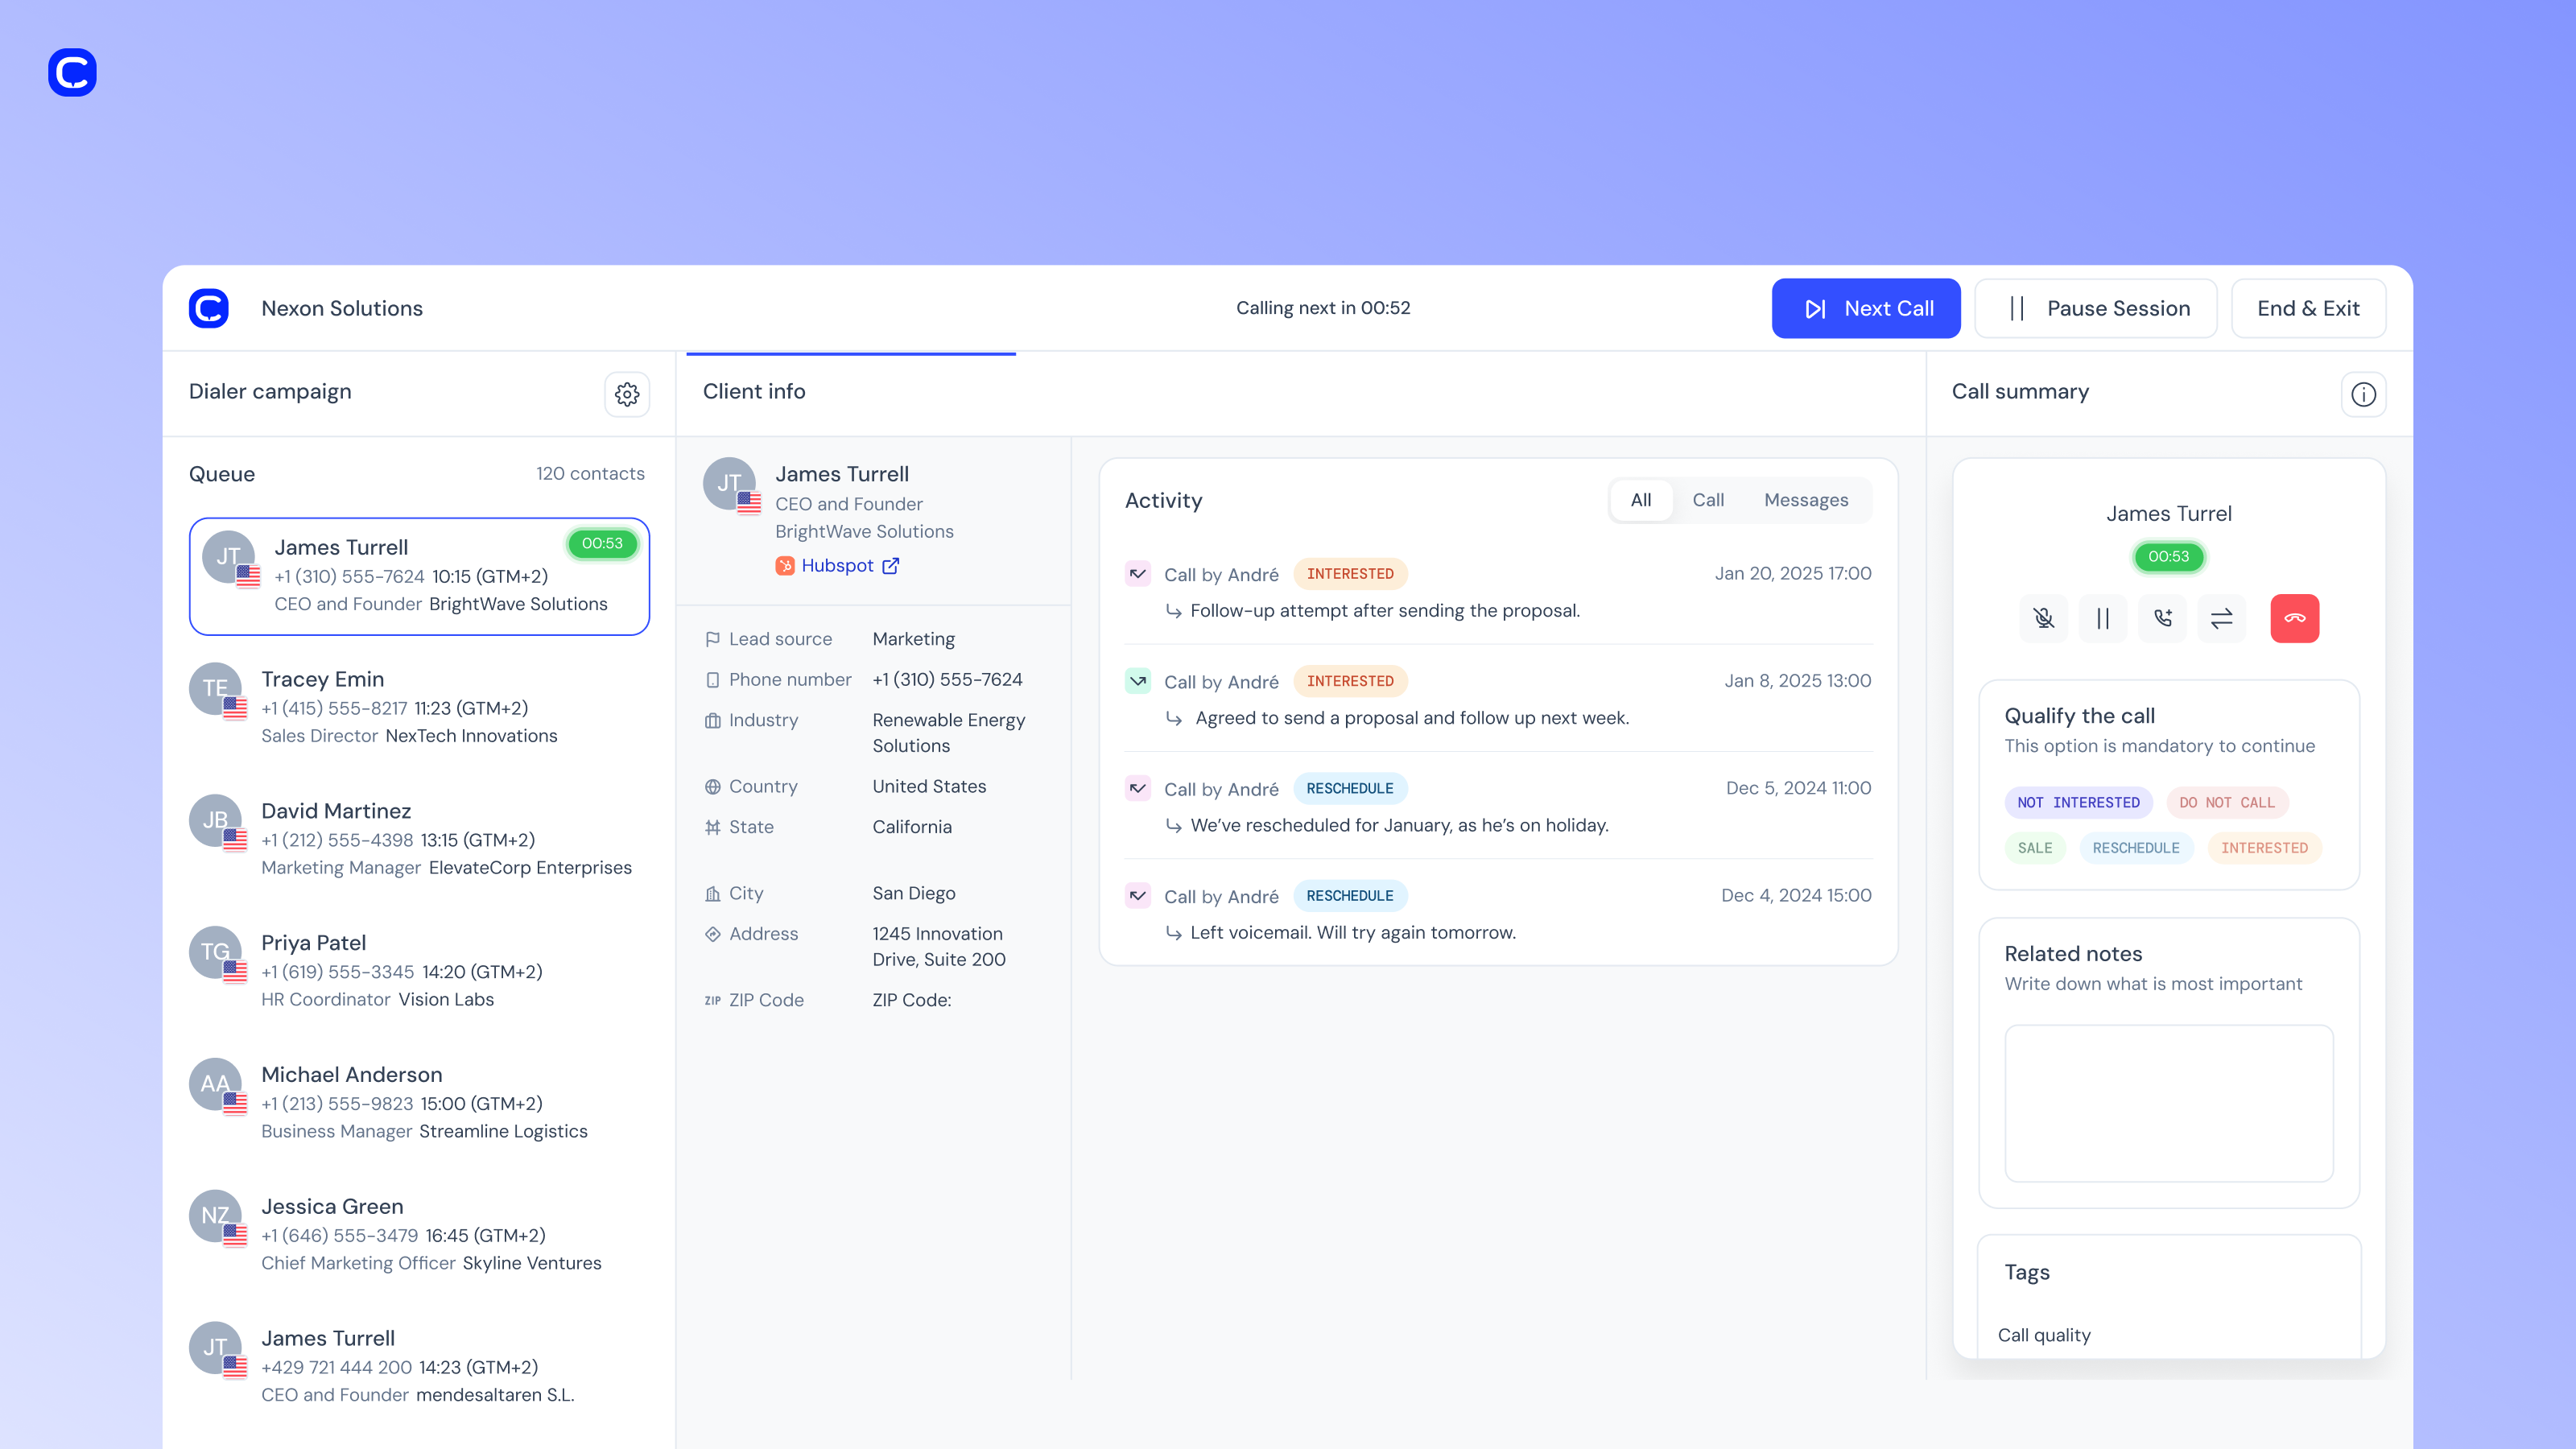Select the SALE qualification tag
This screenshot has height=1449, width=2576.
click(x=2034, y=847)
